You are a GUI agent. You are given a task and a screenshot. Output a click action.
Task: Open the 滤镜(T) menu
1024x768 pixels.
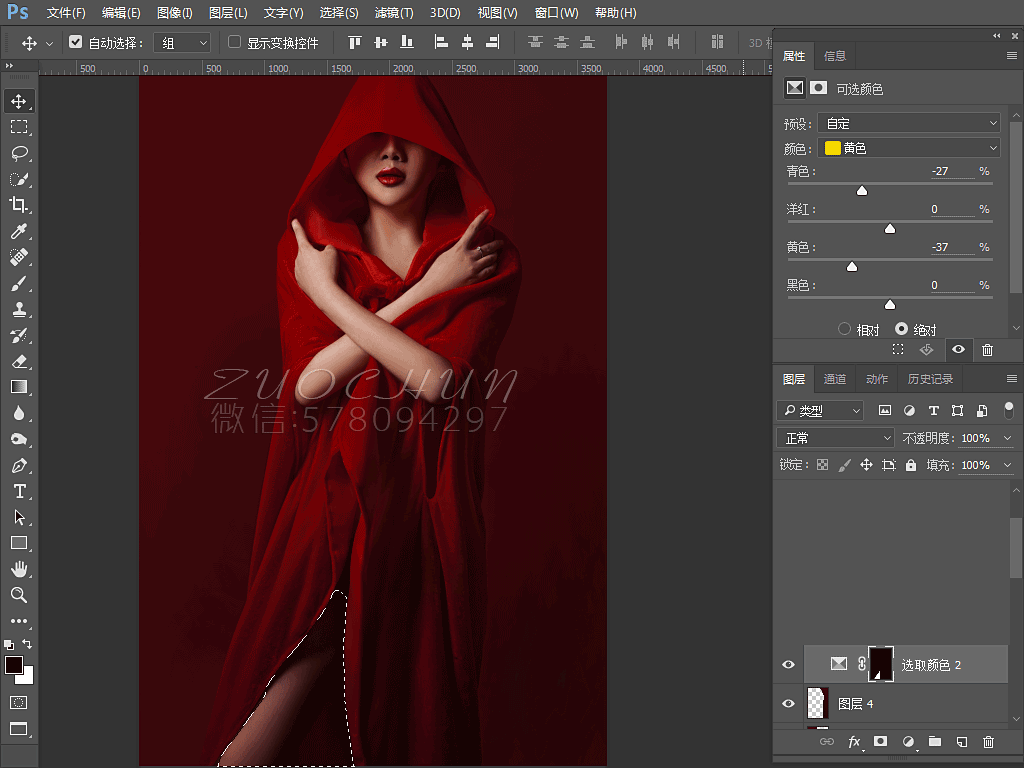(x=394, y=12)
